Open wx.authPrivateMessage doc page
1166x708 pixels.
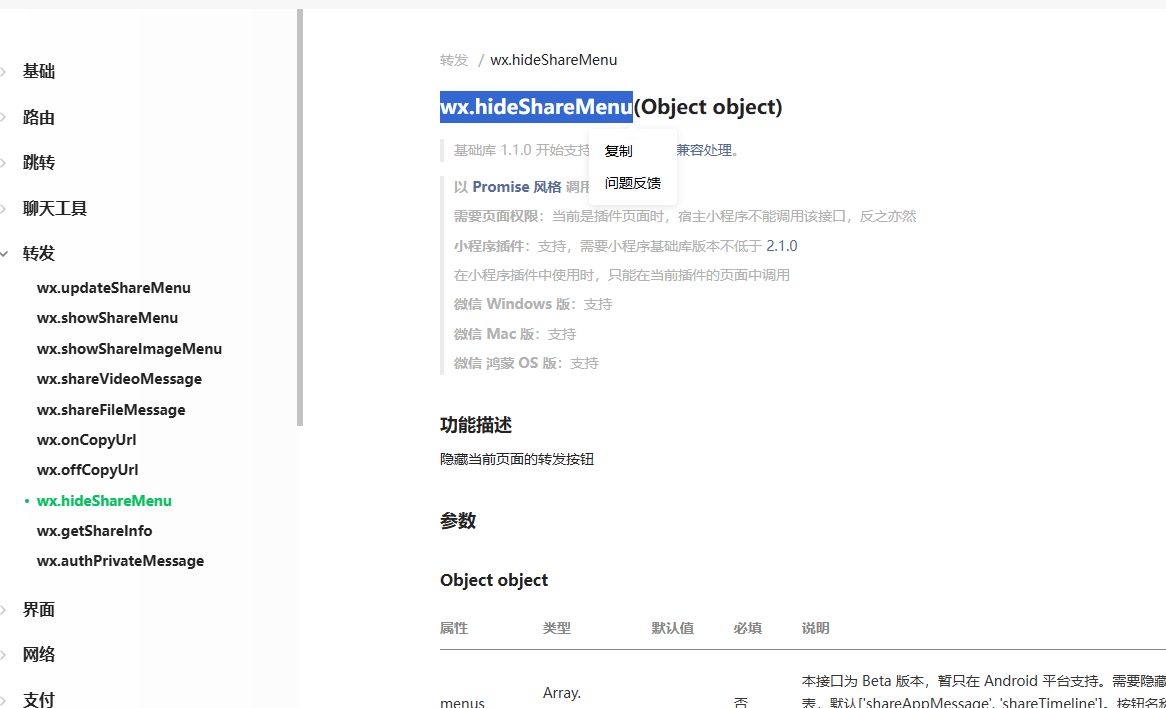pos(120,561)
